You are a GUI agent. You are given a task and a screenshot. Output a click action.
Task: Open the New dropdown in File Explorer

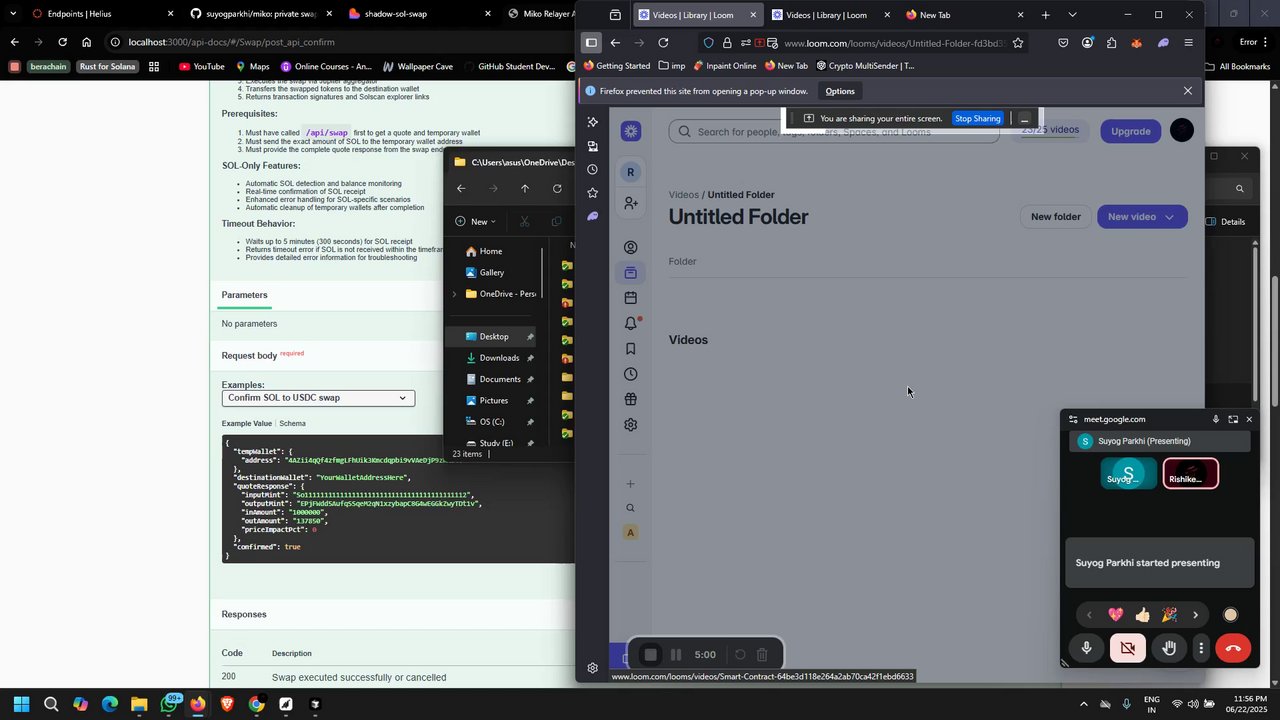click(475, 222)
